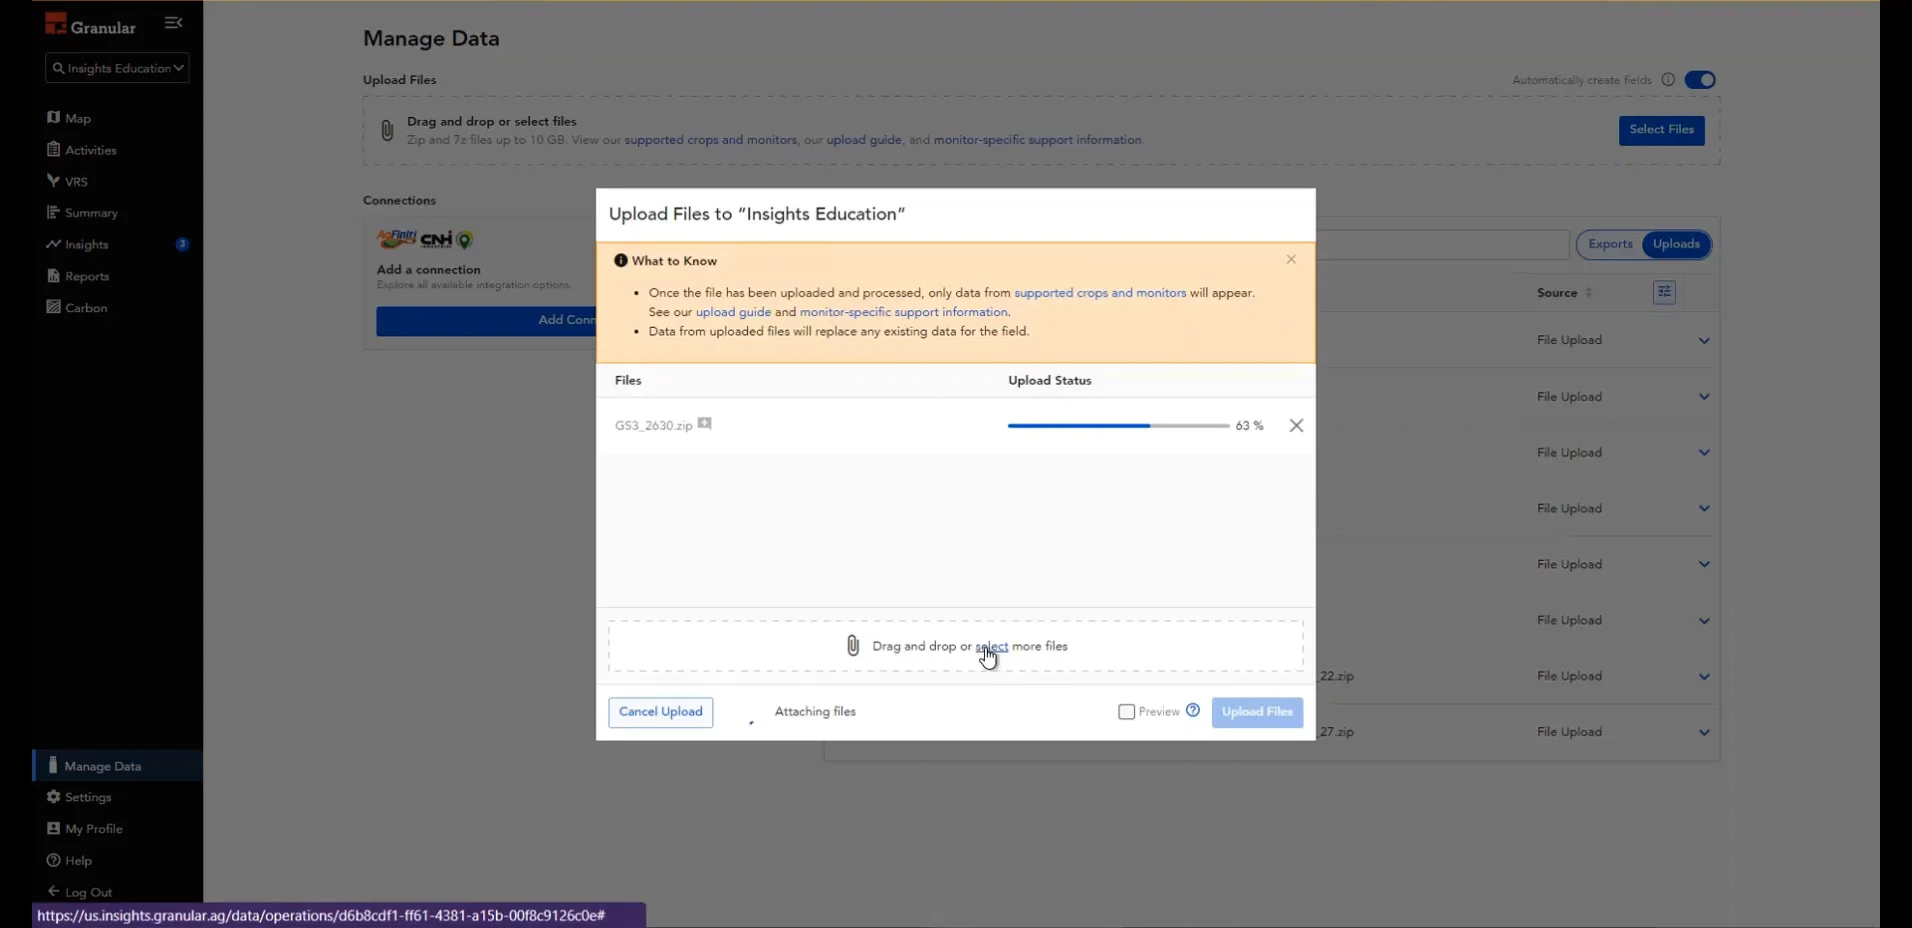Viewport: 1912px width, 928px height.
Task: Expand the second File Upload row
Action: click(1704, 397)
